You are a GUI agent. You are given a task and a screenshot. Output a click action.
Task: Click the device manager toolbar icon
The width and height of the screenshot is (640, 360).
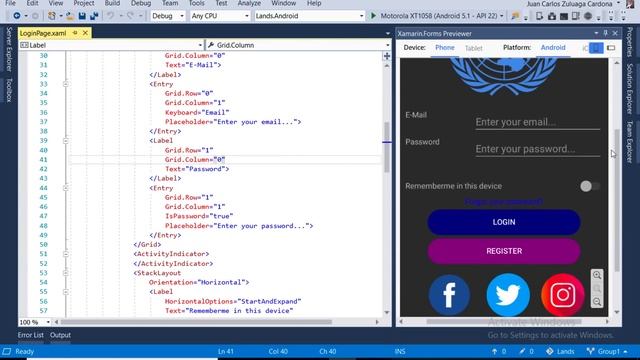coord(540,16)
